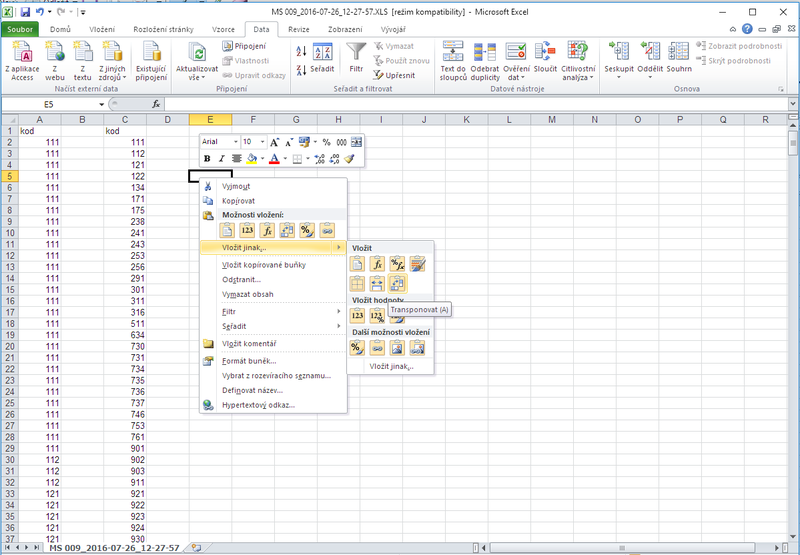Click Values and Number Formatting paste icon
The width and height of the screenshot is (800, 555).
click(377, 316)
